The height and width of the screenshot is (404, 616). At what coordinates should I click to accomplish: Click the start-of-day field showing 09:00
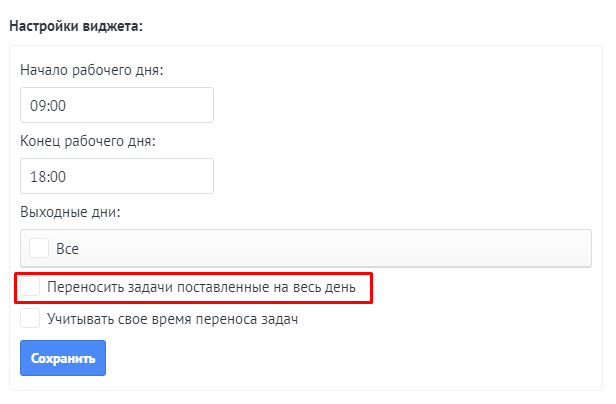point(117,105)
